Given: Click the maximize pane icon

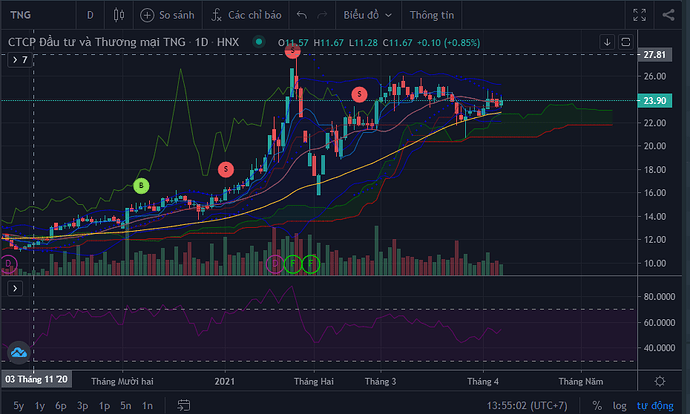Looking at the screenshot, I should point(625,42).
